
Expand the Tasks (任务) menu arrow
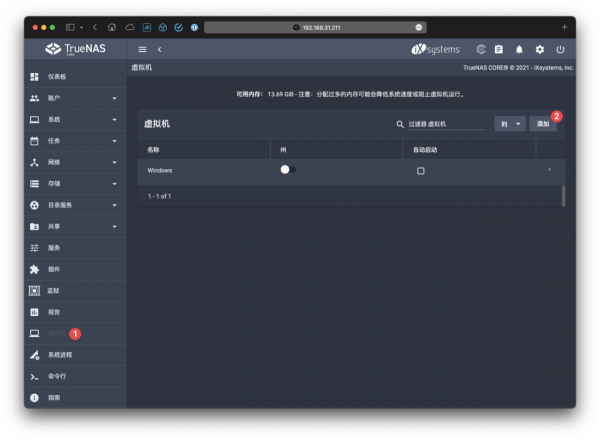(114, 141)
